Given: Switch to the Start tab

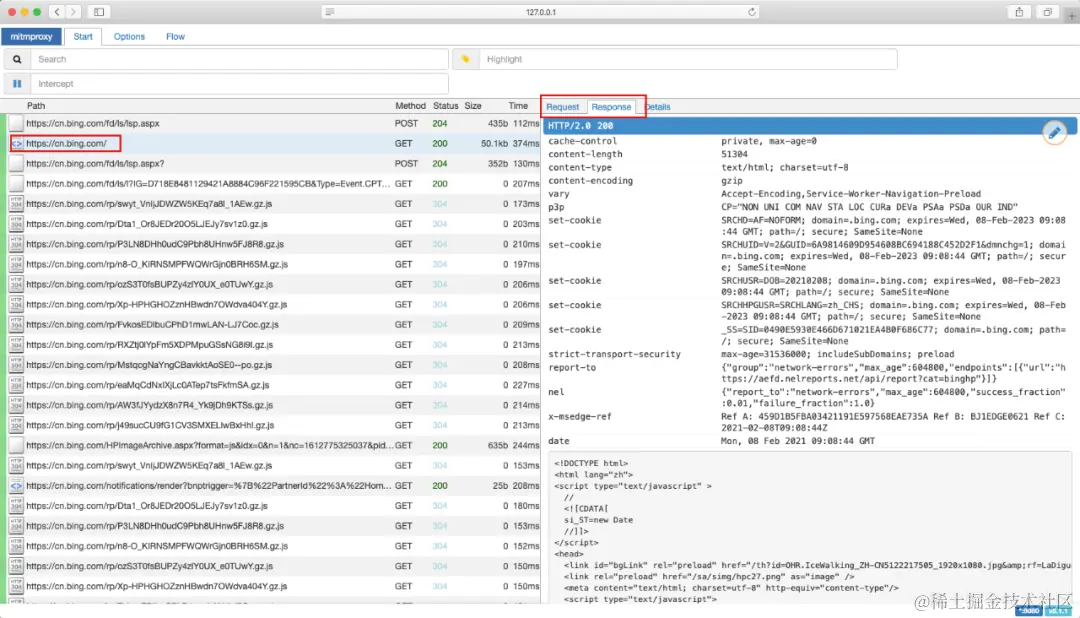Looking at the screenshot, I should pyautogui.click(x=83, y=37).
